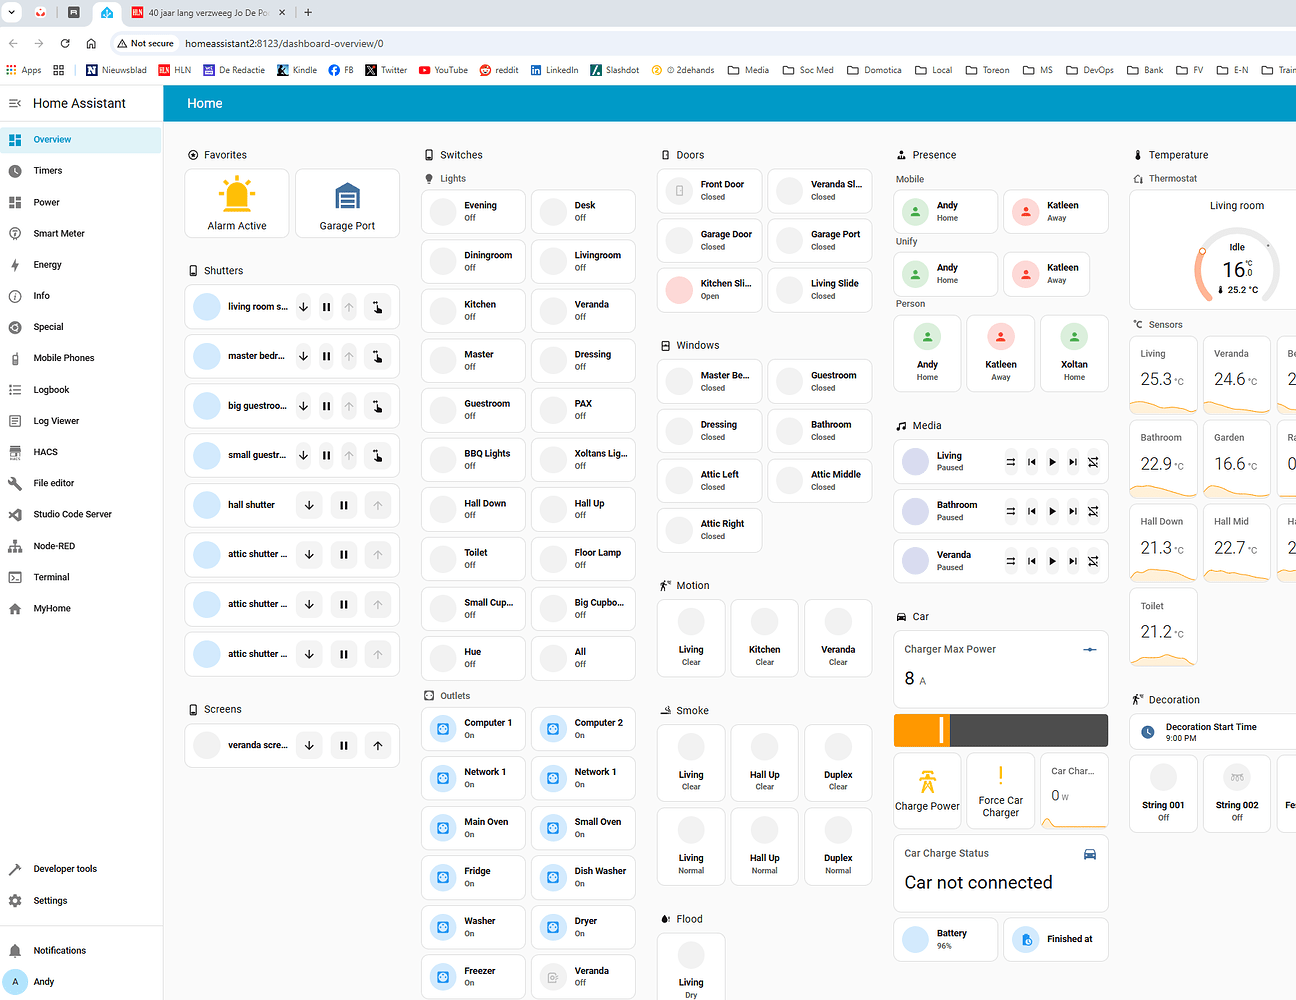Toggle the Computer 1 outlet
The image size is (1296, 1000).
click(473, 728)
